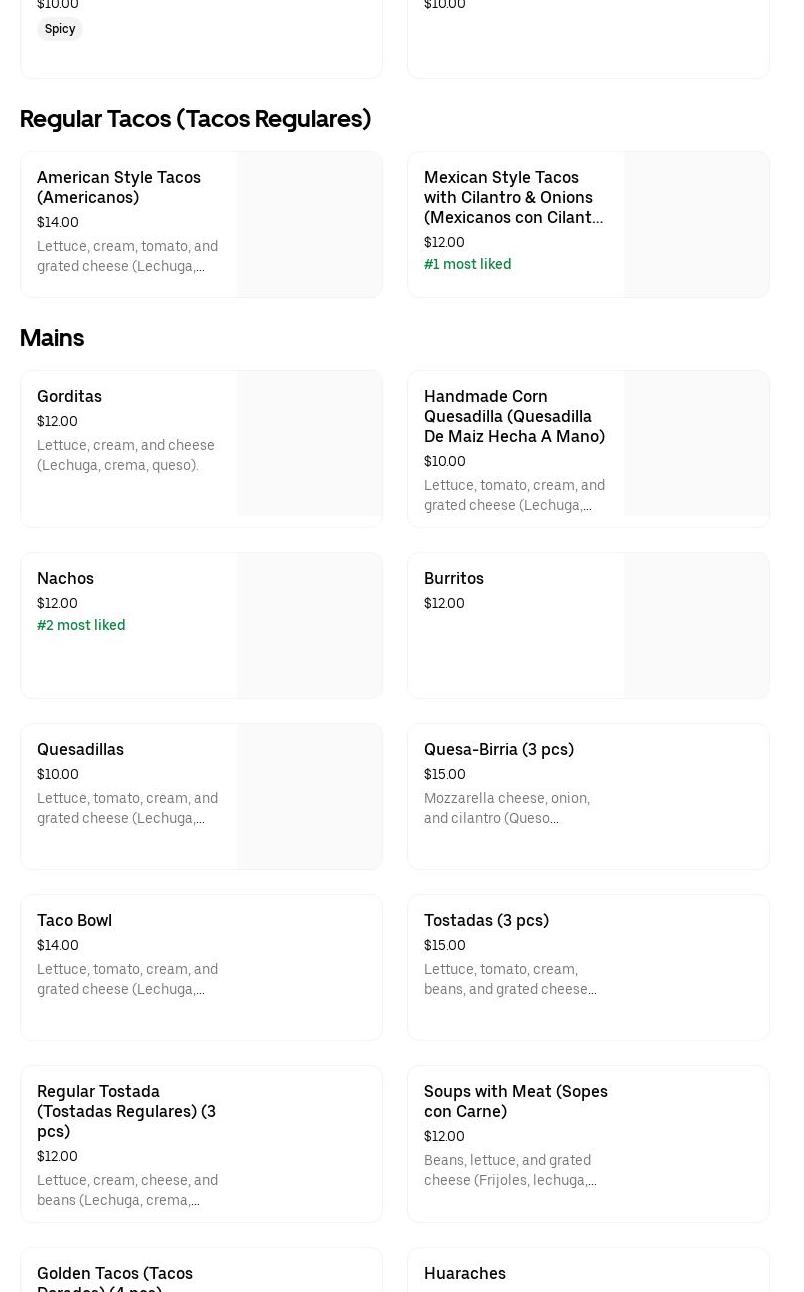The width and height of the screenshot is (804, 1292).
Task: Click the Mains section heading
Action: (x=52, y=337)
